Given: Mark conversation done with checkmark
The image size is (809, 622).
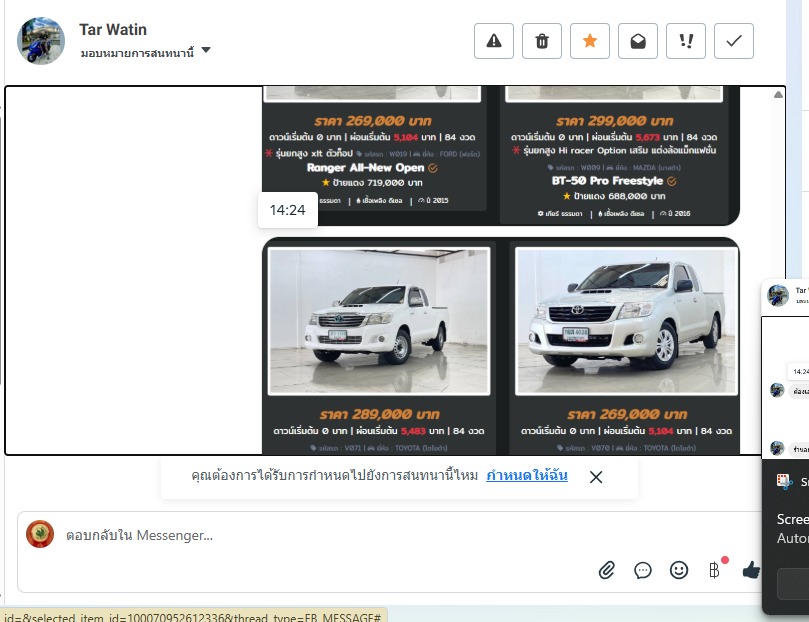Looking at the screenshot, I should point(733,41).
